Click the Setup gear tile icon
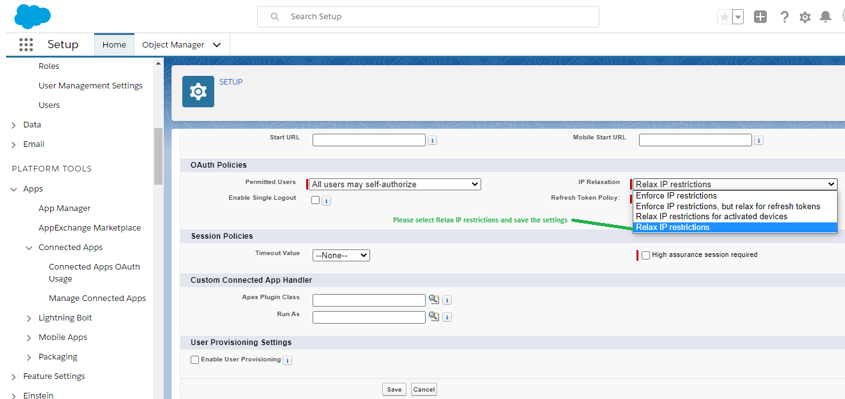 click(x=198, y=92)
